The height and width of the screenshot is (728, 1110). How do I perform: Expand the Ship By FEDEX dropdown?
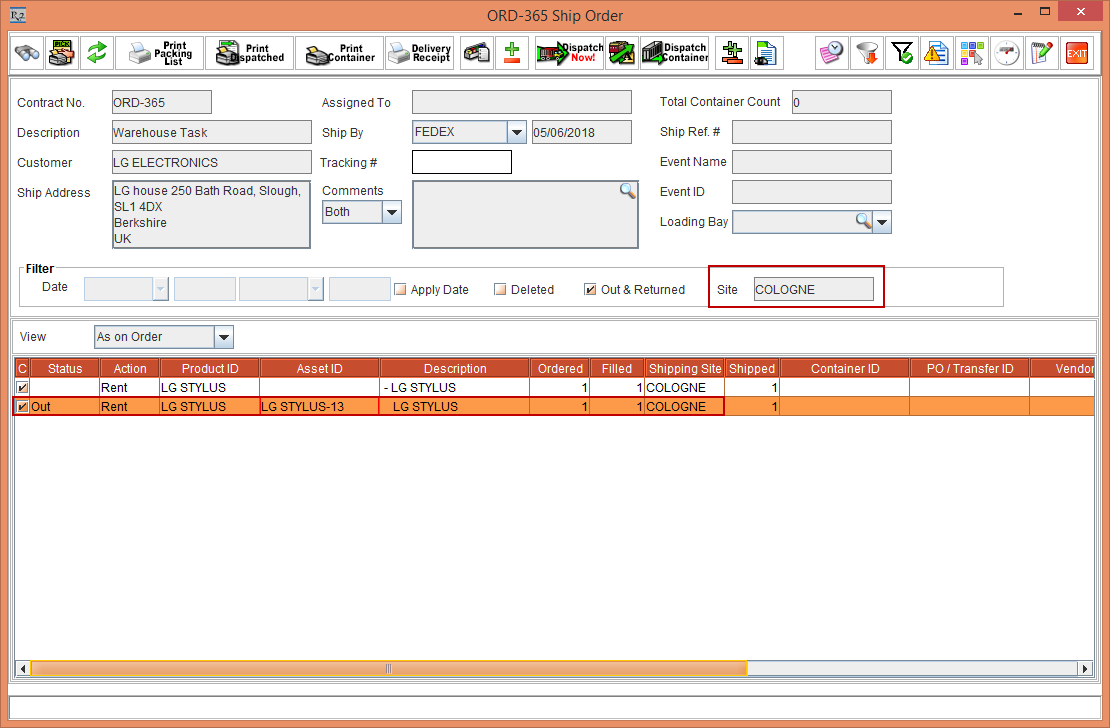pyautogui.click(x=516, y=132)
